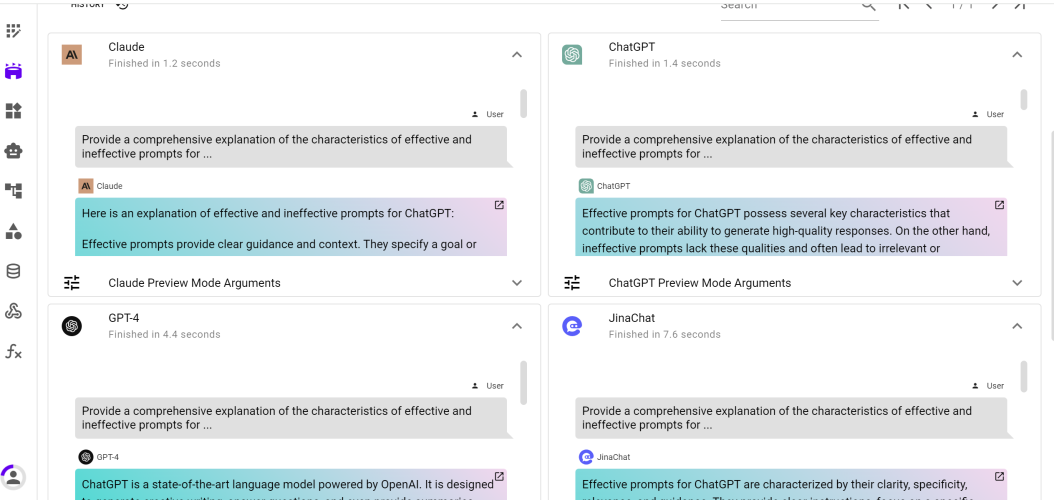Click the 'JinaChat' card title
This screenshot has width=1054, height=500.
pos(632,318)
